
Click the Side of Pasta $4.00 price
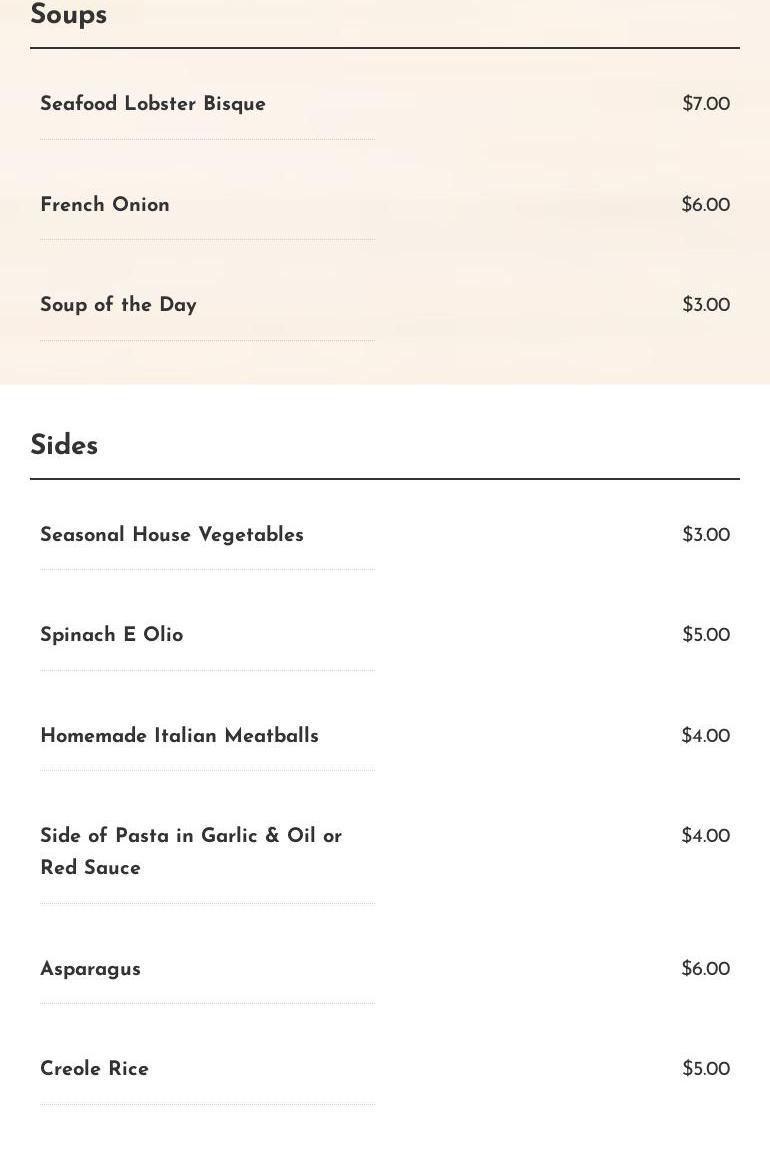(x=705, y=836)
